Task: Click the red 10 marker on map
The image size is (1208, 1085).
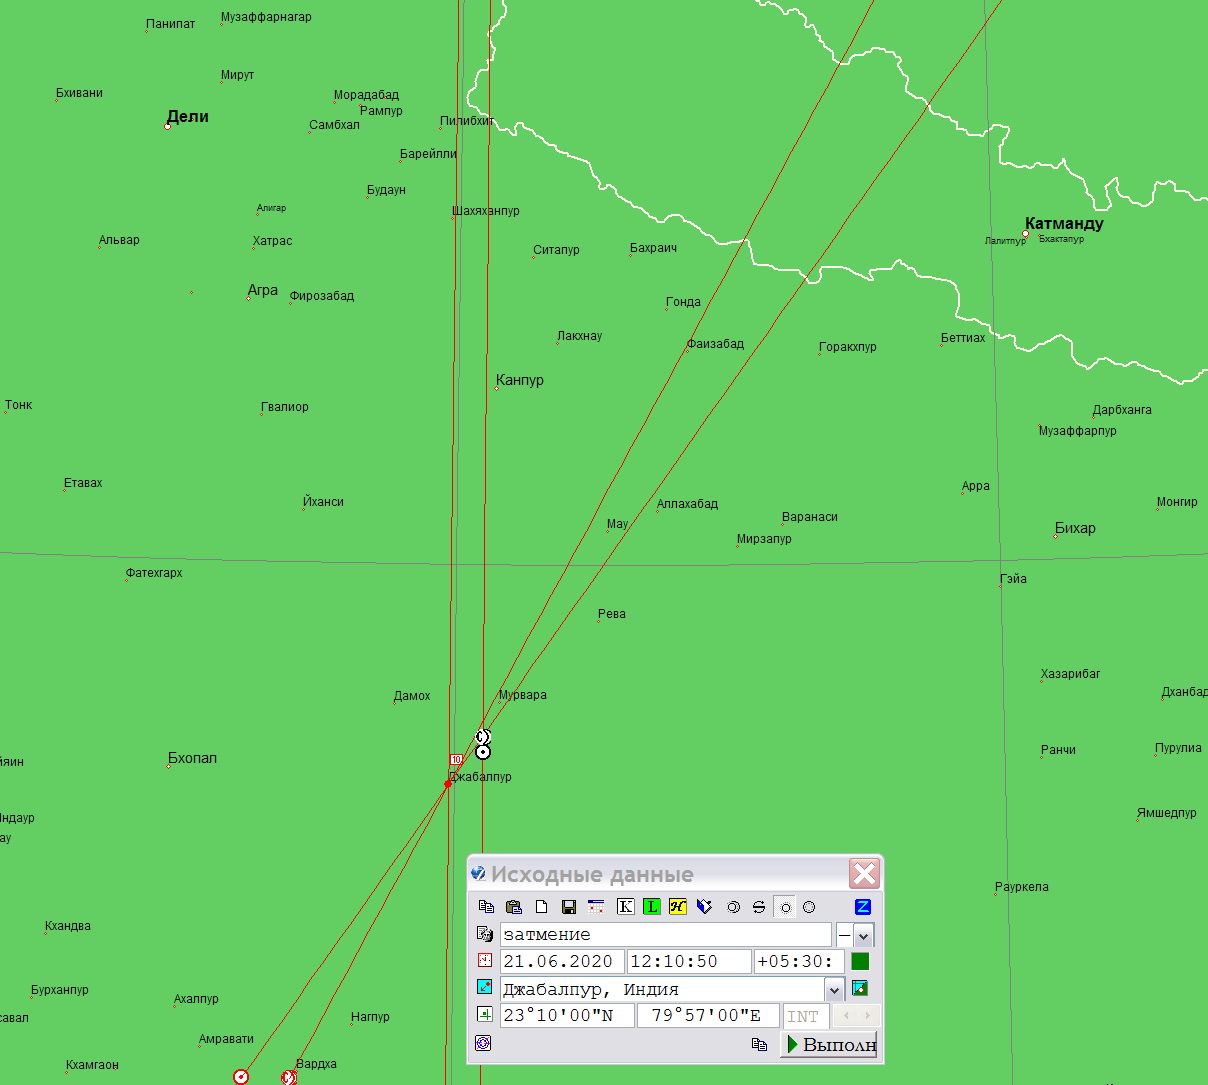Action: click(x=456, y=760)
